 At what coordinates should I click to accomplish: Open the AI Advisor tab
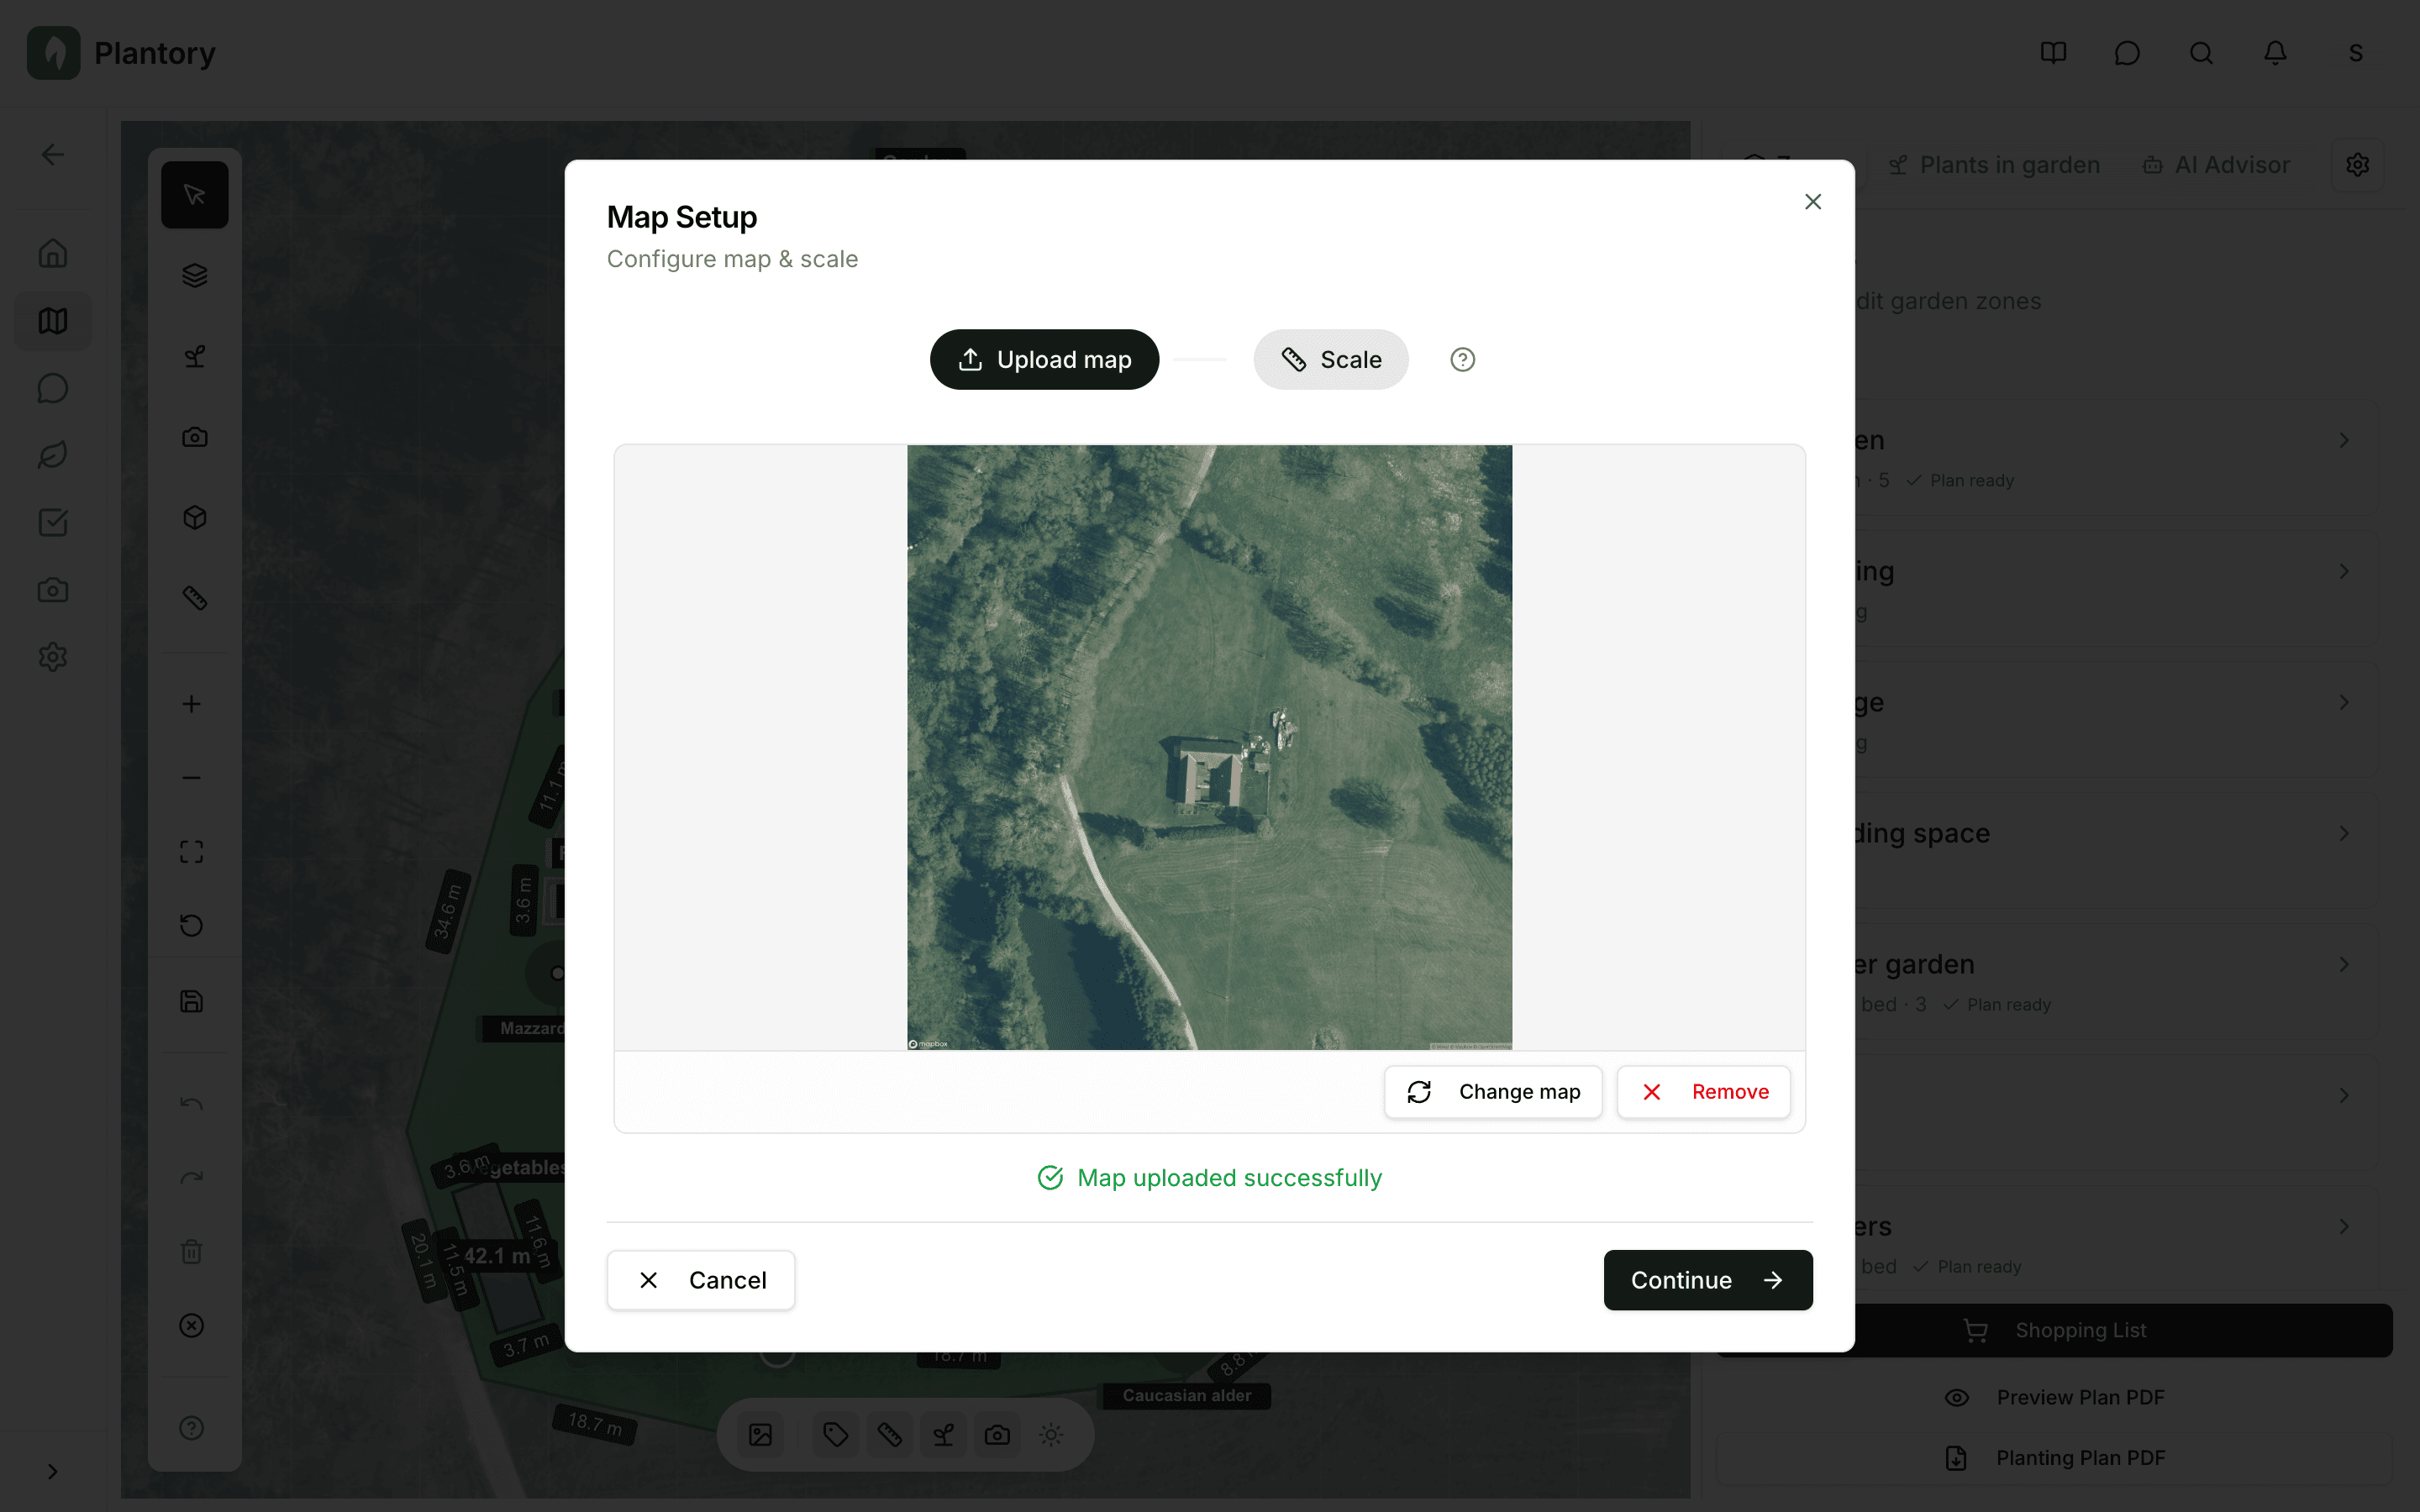(2215, 164)
